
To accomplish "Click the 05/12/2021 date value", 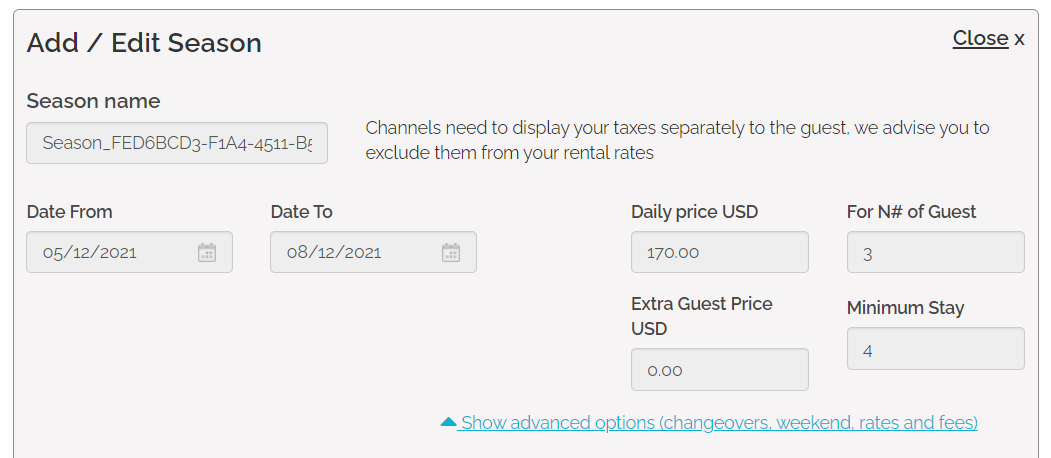I will [90, 253].
